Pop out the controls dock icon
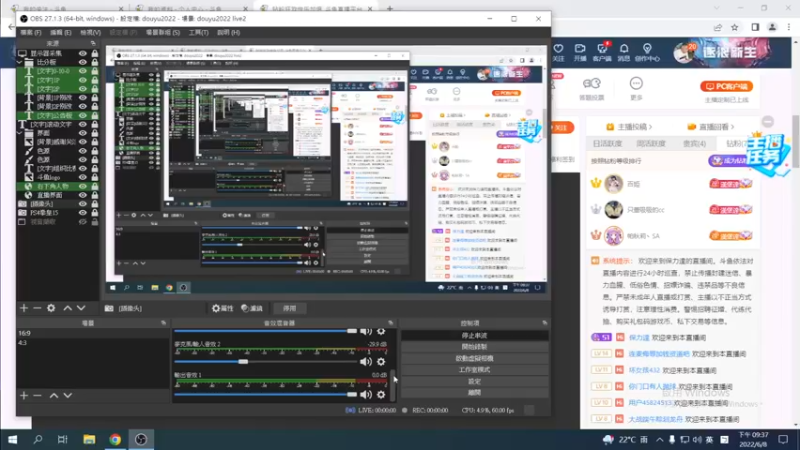The width and height of the screenshot is (800, 450). pos(544,323)
